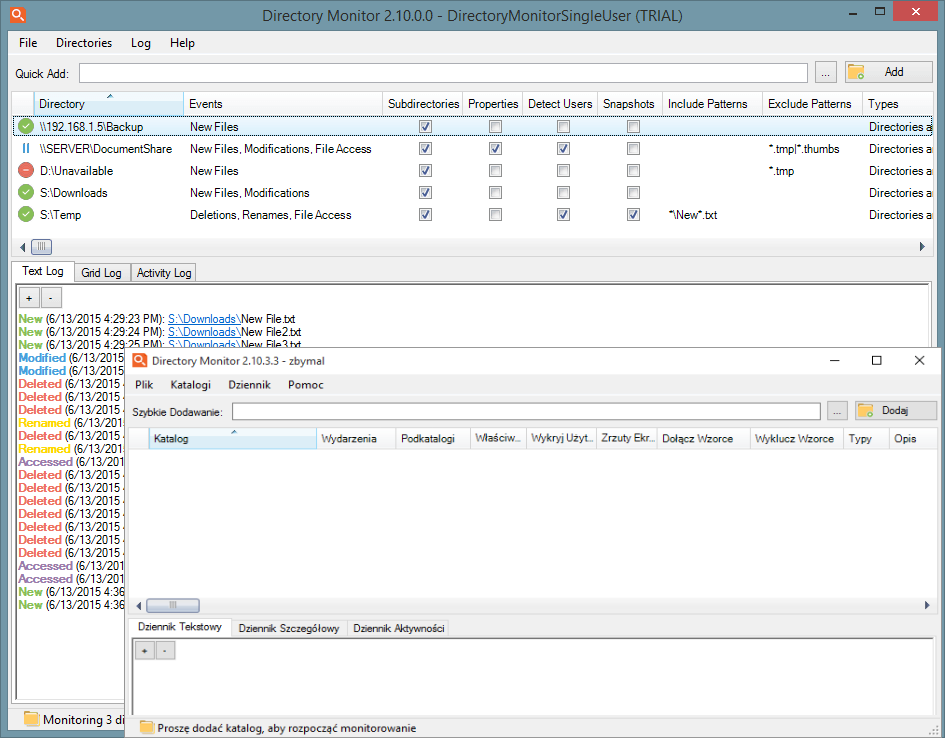Click green status icon for S:\Downloads

pos(25,193)
